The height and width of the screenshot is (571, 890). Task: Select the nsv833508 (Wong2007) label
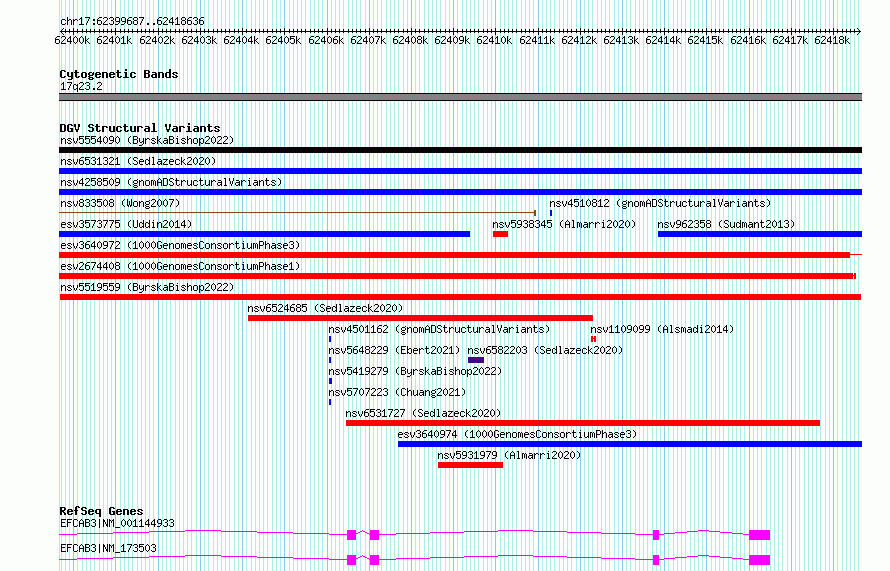(120, 203)
